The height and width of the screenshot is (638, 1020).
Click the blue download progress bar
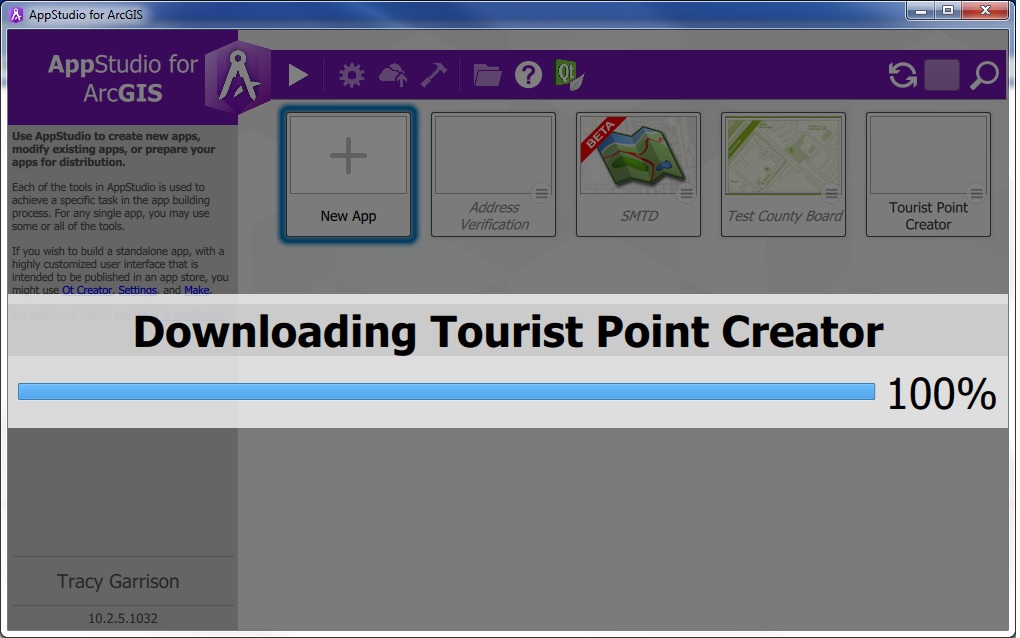tap(446, 392)
